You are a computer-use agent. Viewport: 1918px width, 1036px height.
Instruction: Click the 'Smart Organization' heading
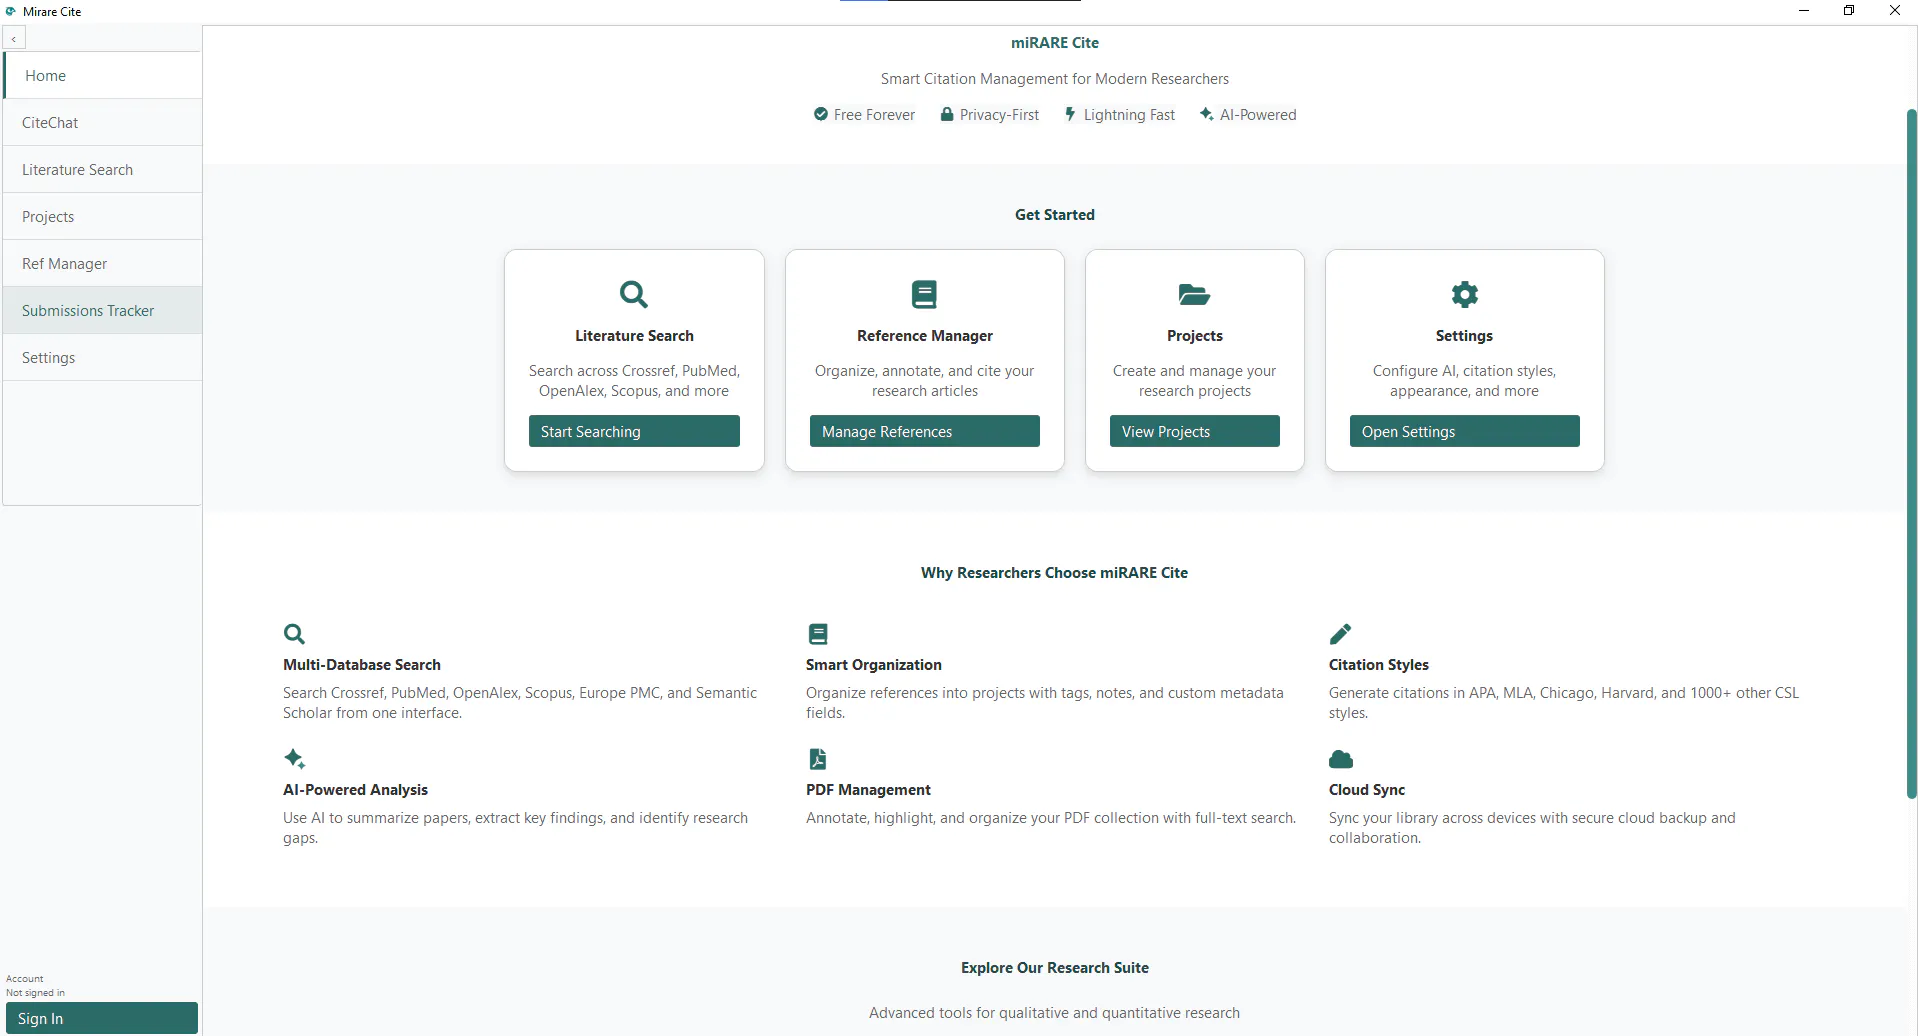pos(874,664)
